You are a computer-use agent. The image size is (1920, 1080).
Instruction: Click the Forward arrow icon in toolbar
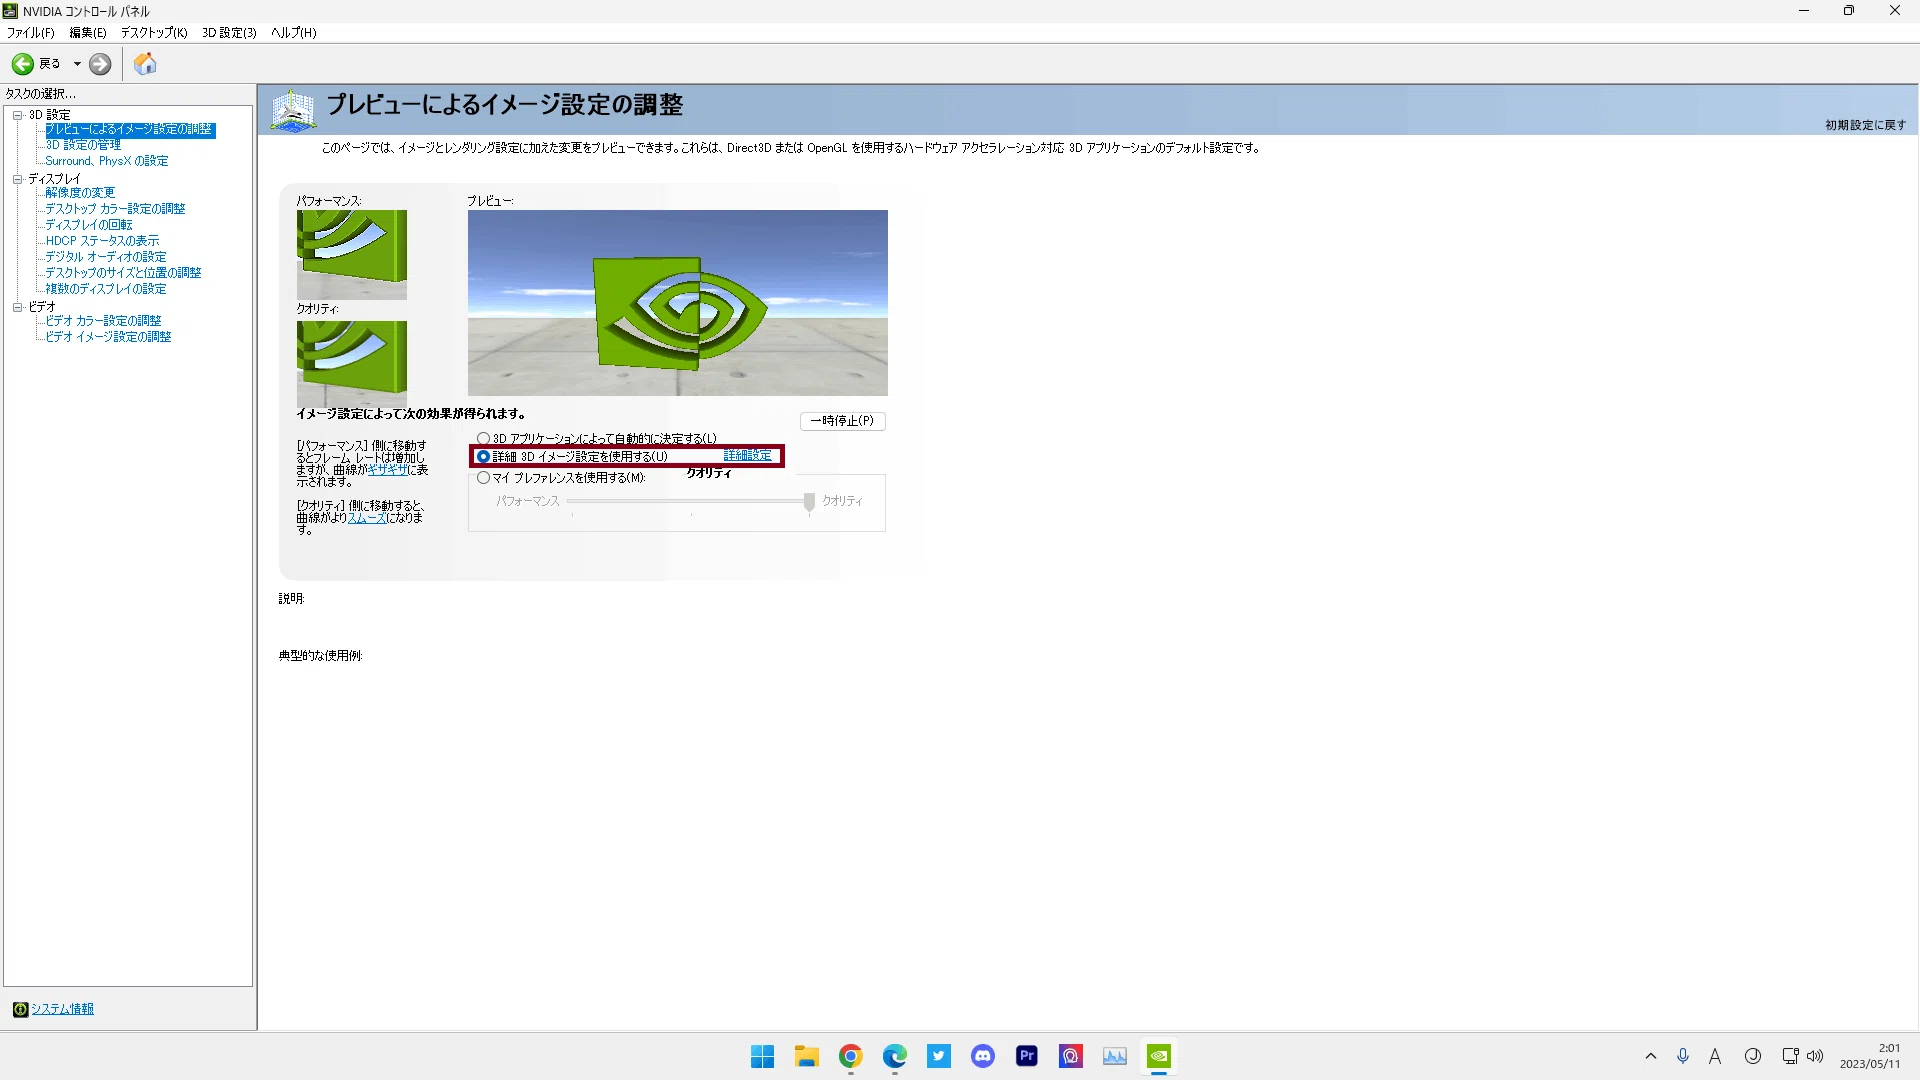click(x=100, y=64)
